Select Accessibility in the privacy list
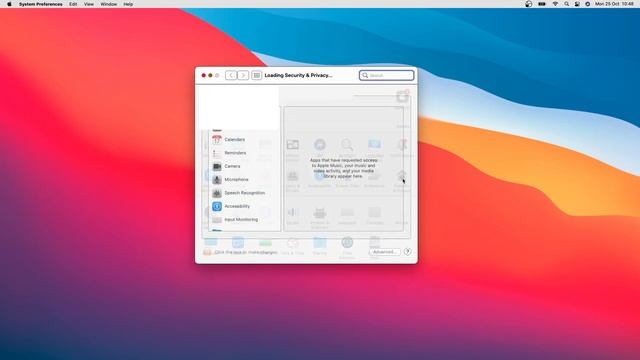 [244, 207]
